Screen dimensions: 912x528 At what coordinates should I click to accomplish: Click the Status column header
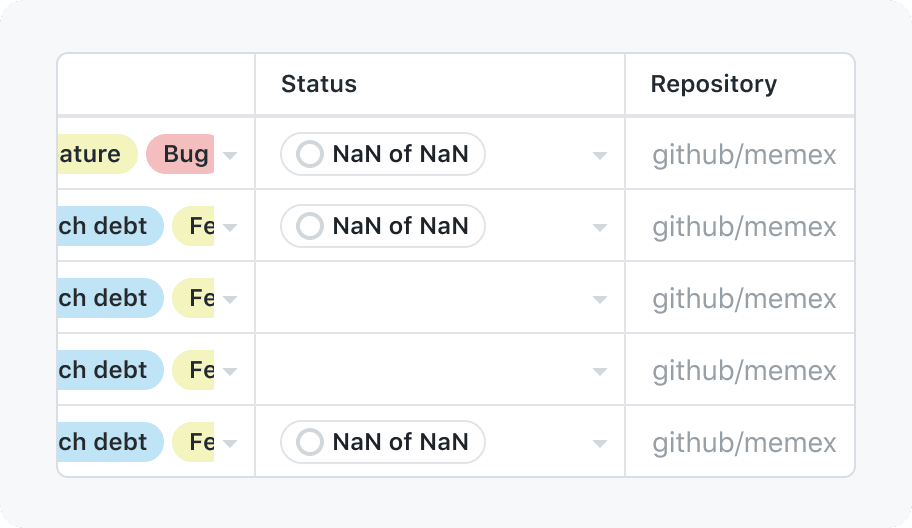(x=319, y=84)
